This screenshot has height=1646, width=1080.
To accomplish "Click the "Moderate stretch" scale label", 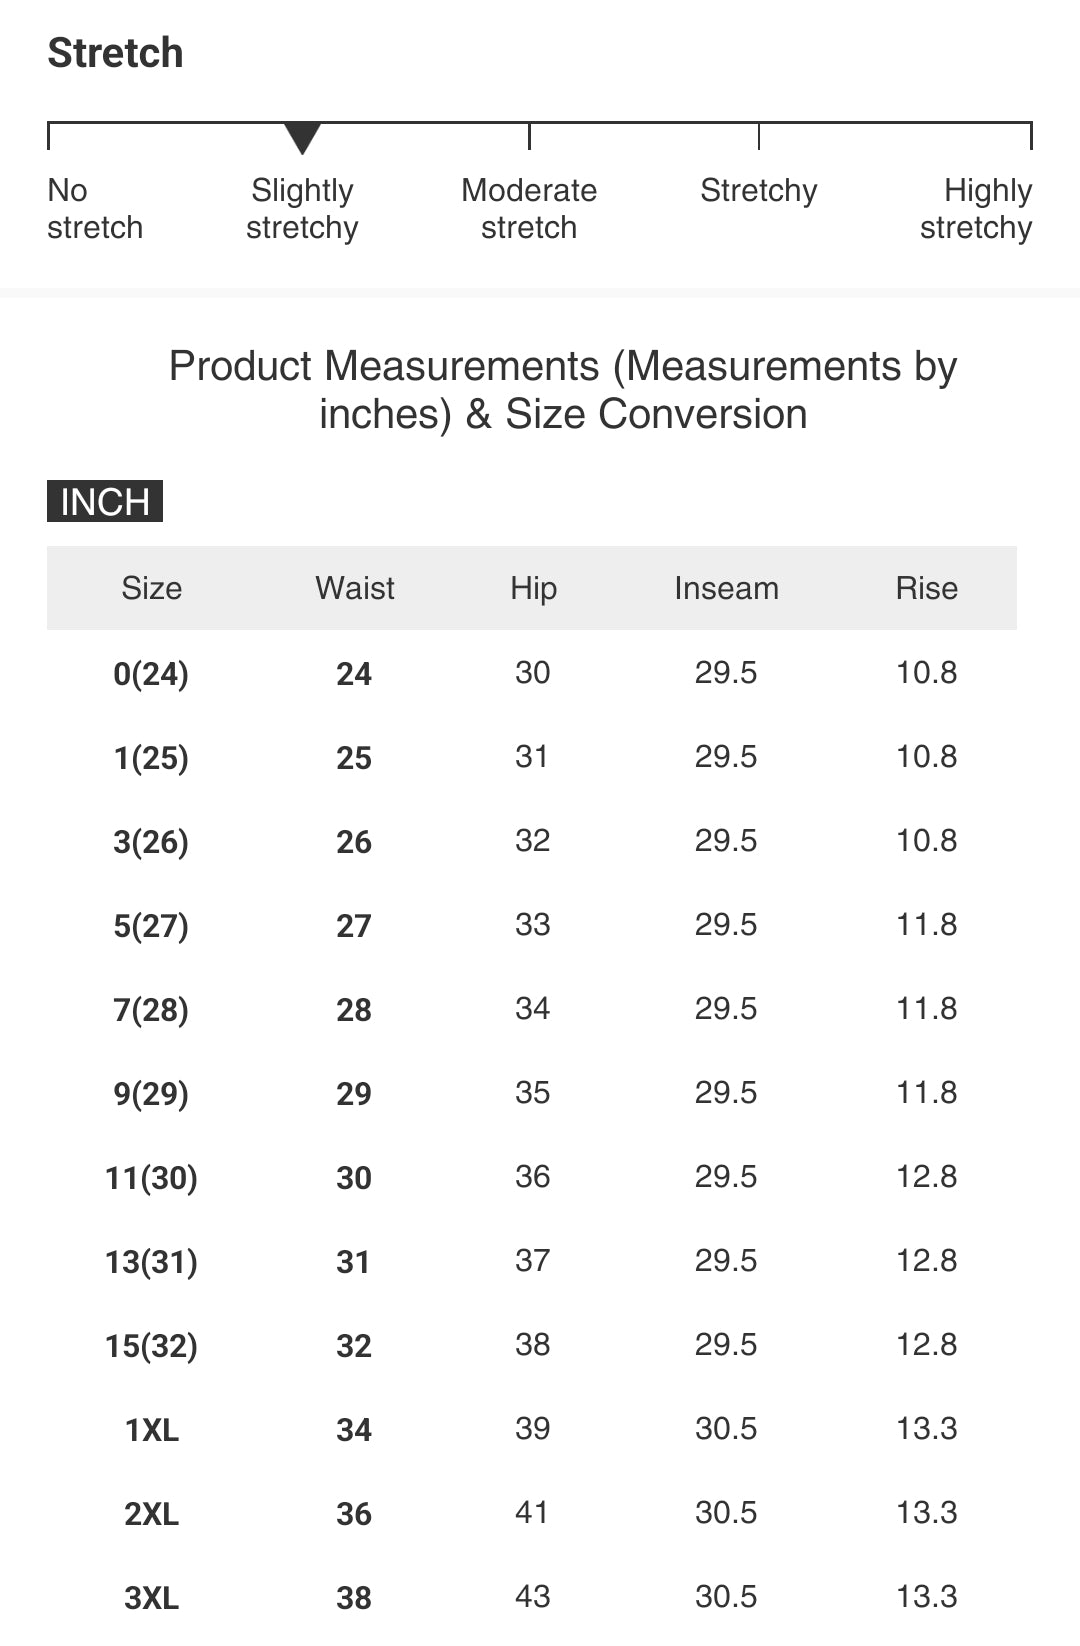I will tap(529, 209).
